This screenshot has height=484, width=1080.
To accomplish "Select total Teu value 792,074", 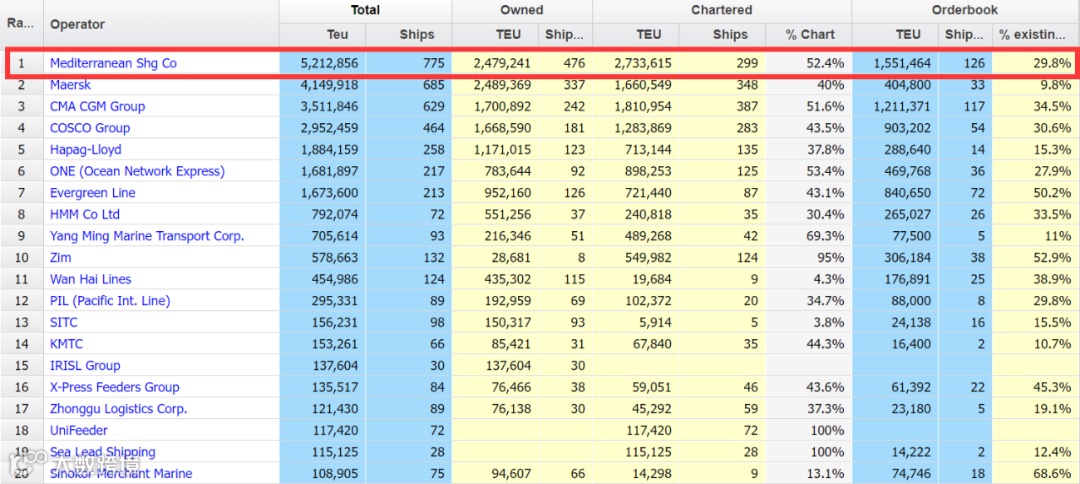I will click(x=334, y=214).
